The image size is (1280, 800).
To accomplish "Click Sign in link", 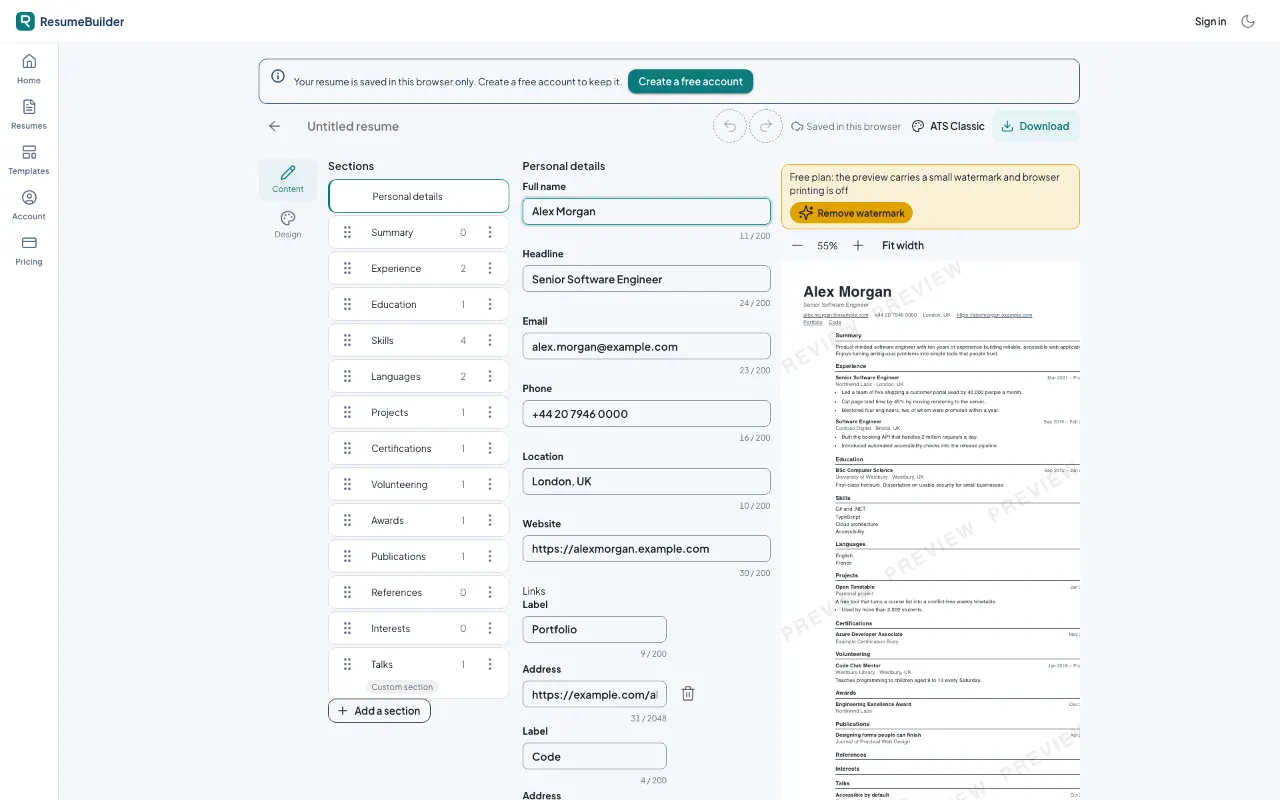I will [x=1210, y=21].
